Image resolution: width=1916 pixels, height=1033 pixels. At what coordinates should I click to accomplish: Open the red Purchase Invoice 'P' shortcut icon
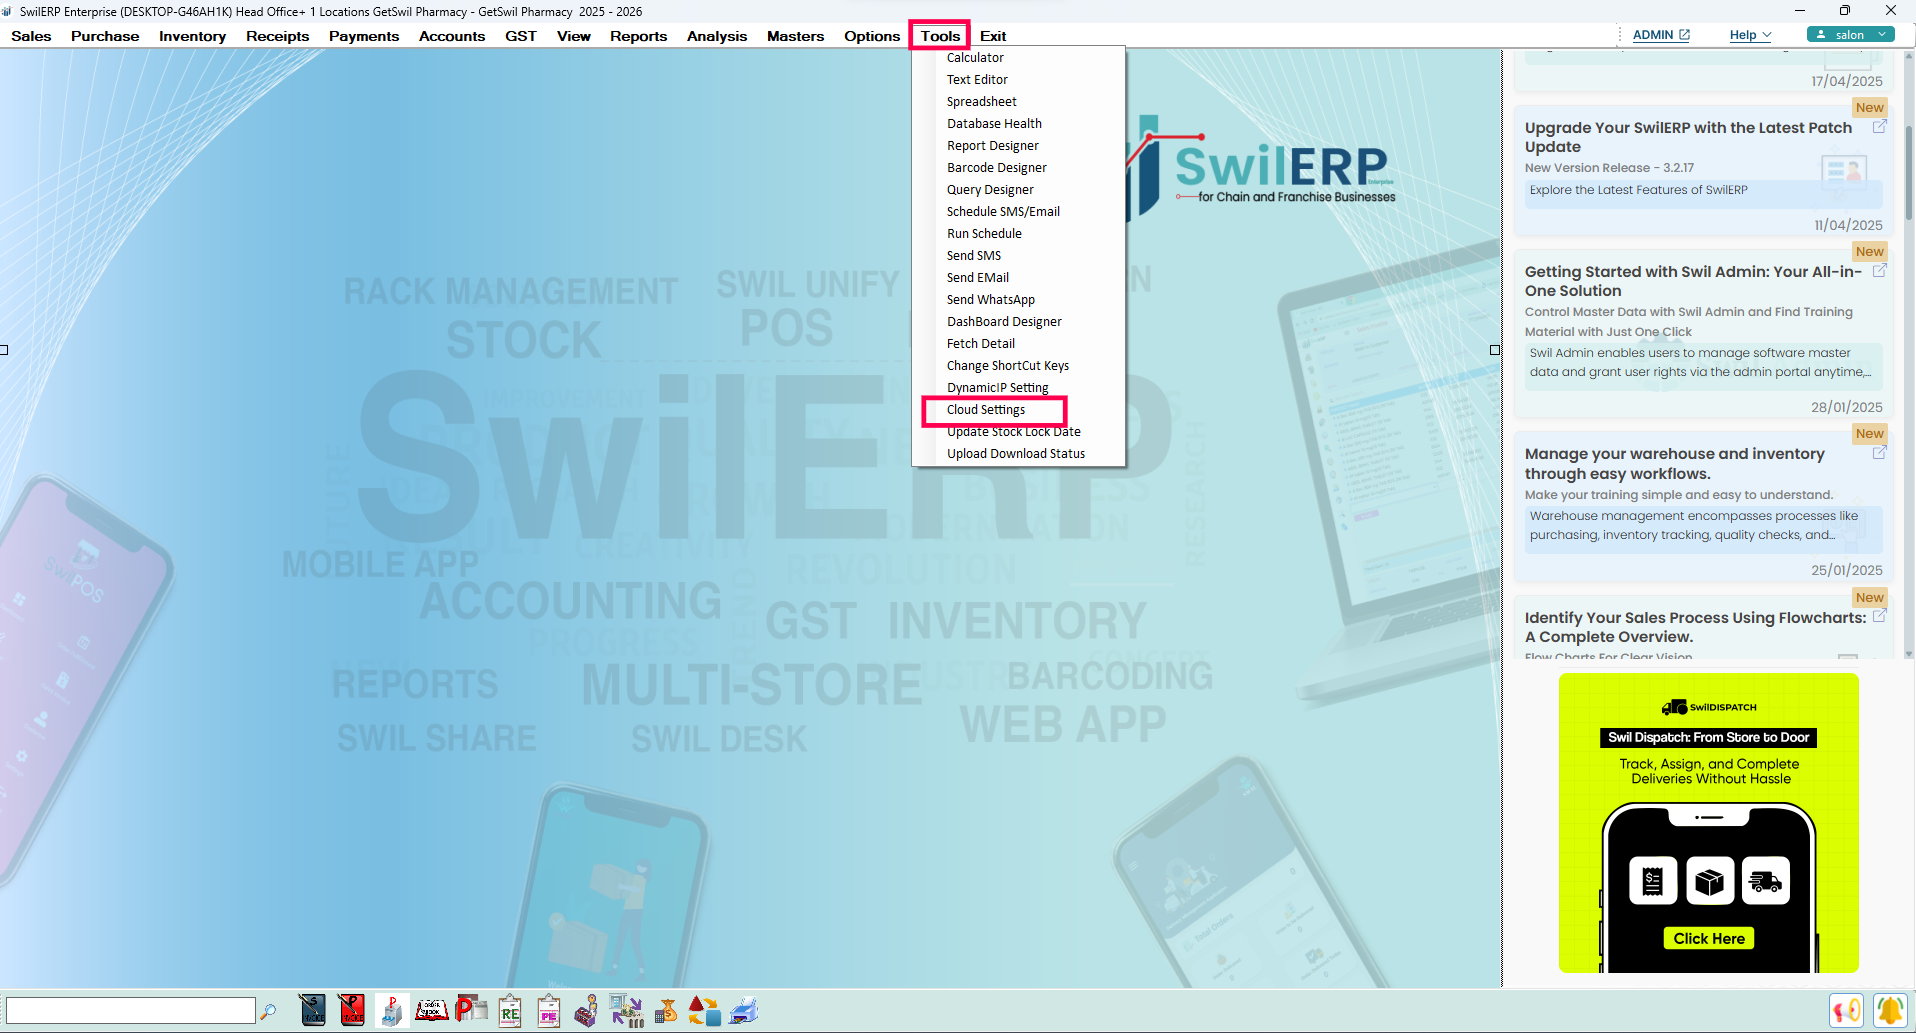coord(352,1010)
